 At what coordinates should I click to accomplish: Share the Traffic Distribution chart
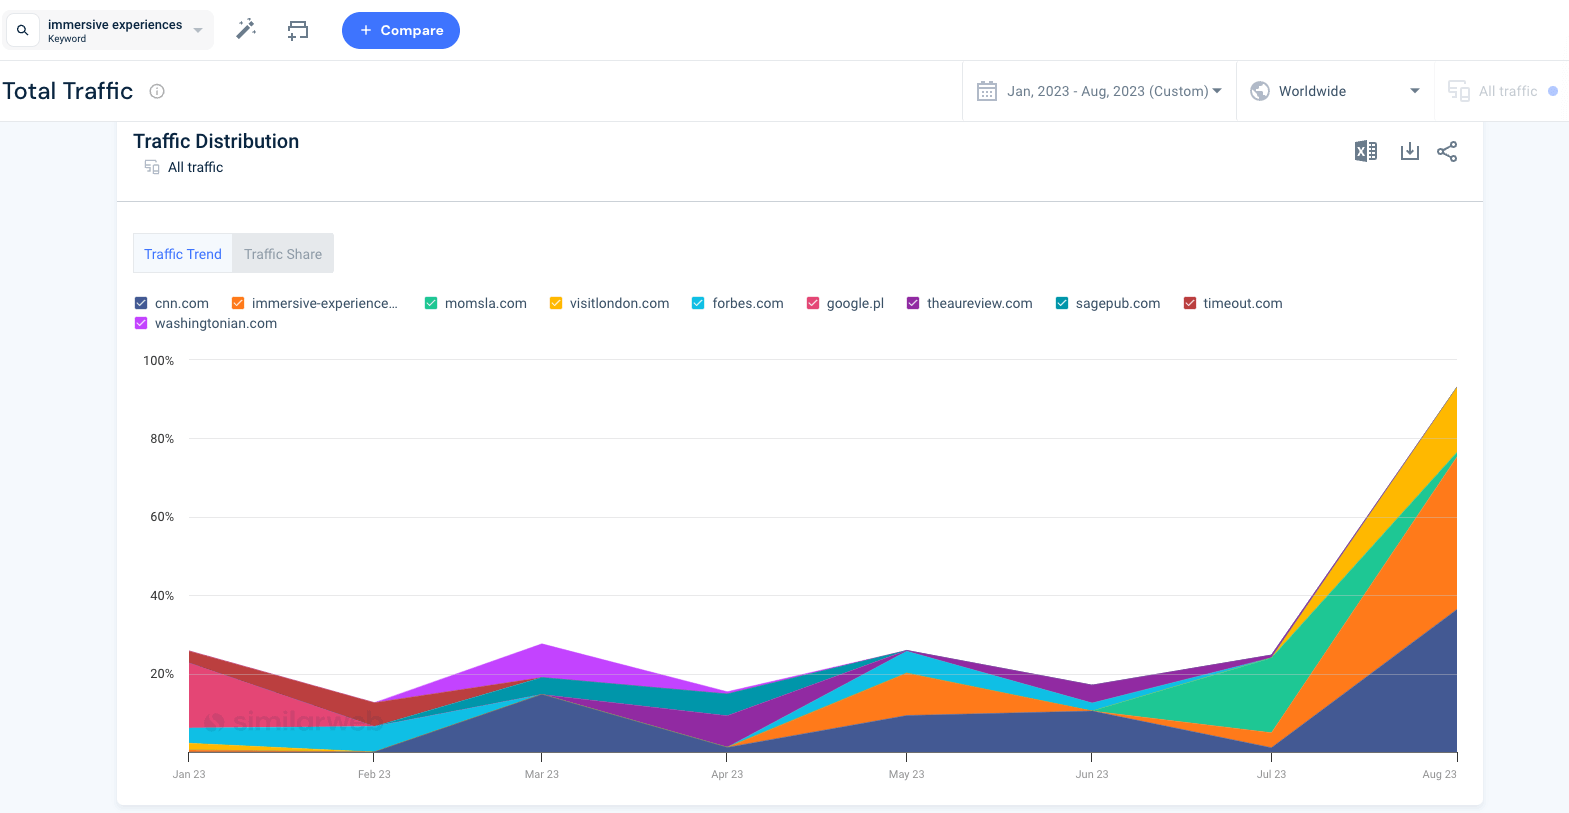1447,151
